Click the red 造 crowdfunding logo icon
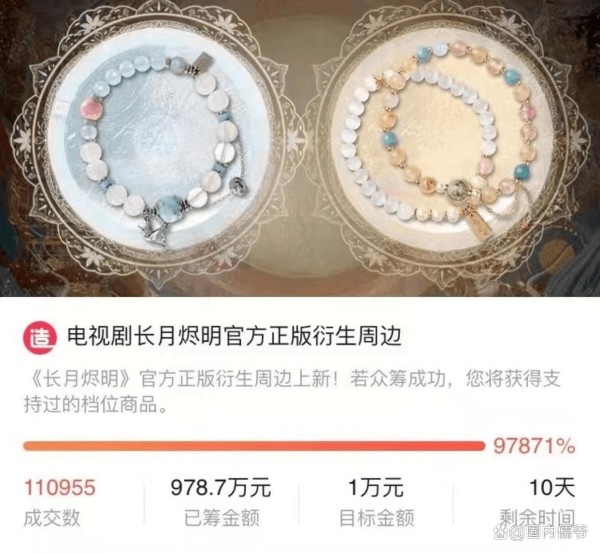The width and height of the screenshot is (600, 553). pyautogui.click(x=40, y=337)
